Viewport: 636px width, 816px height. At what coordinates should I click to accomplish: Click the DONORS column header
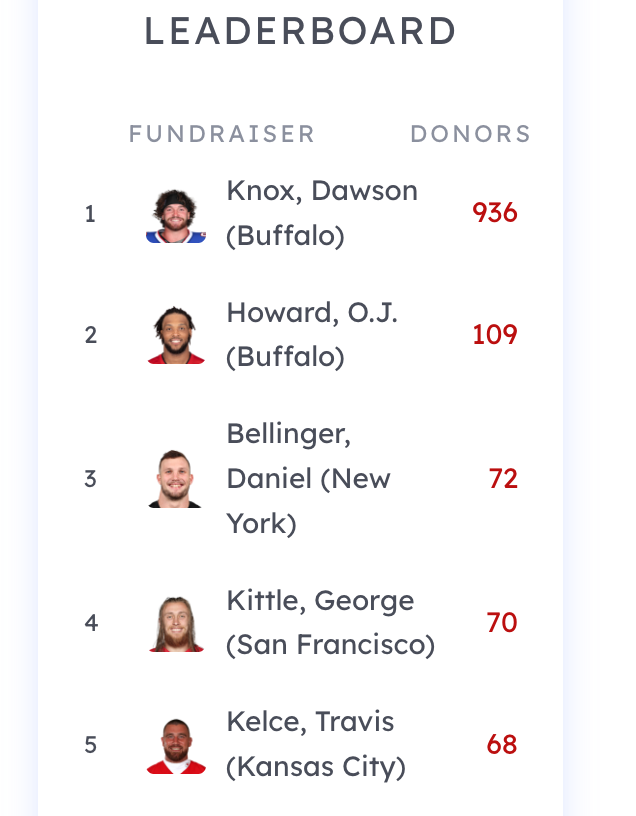(x=470, y=134)
